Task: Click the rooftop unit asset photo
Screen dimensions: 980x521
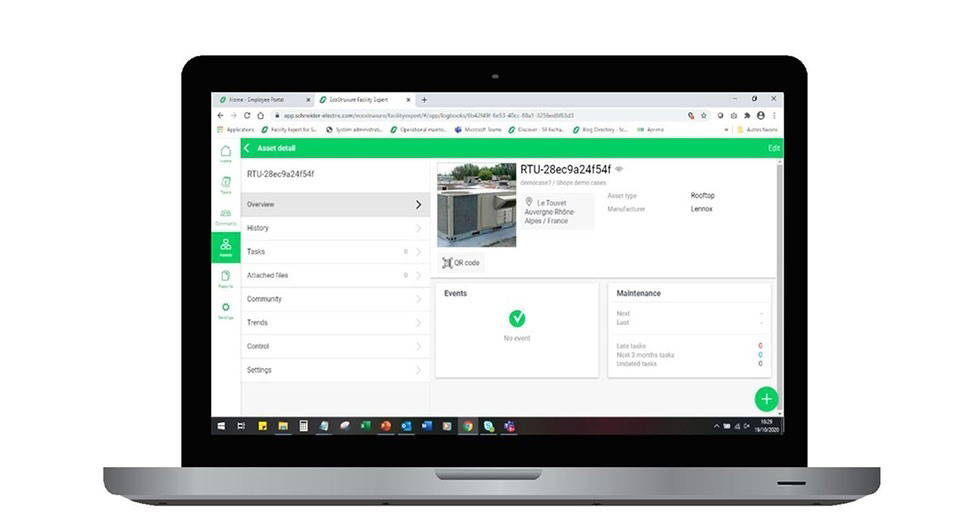Action: 477,205
